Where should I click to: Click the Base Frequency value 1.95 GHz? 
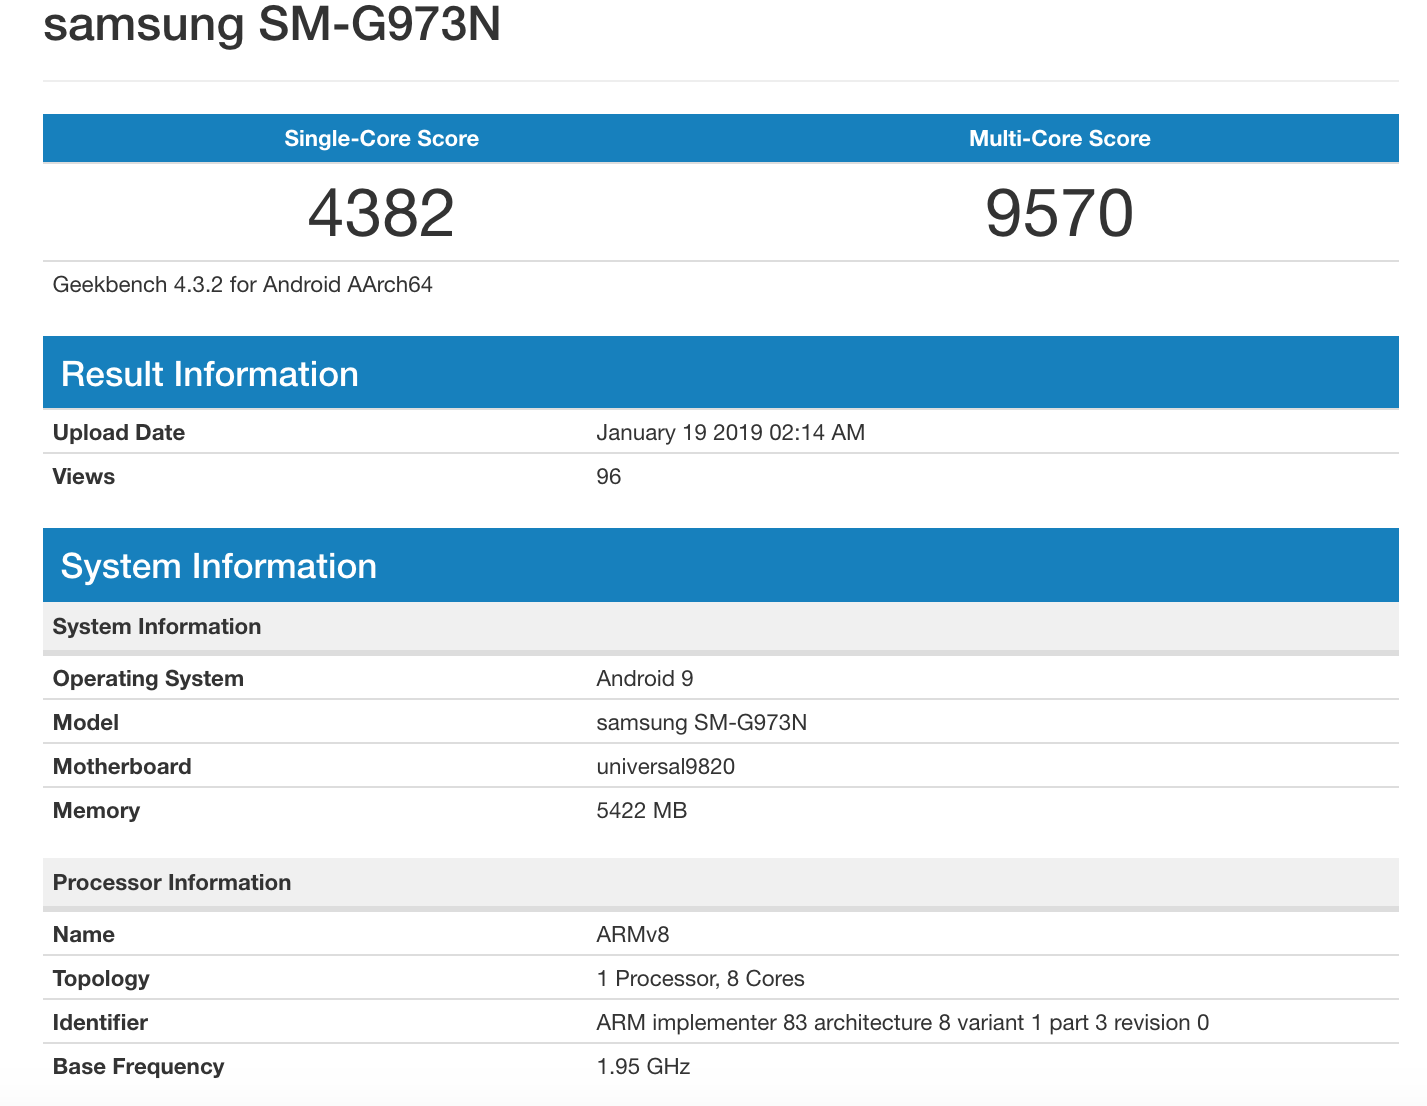643,1067
